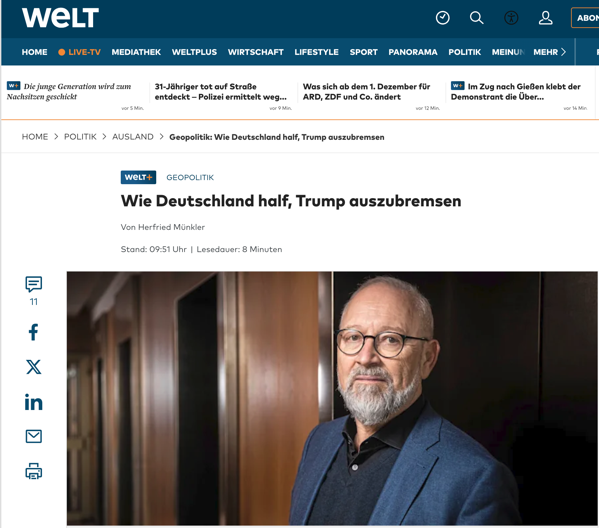Open the search magnifier icon
This screenshot has height=528, width=599.
476,18
